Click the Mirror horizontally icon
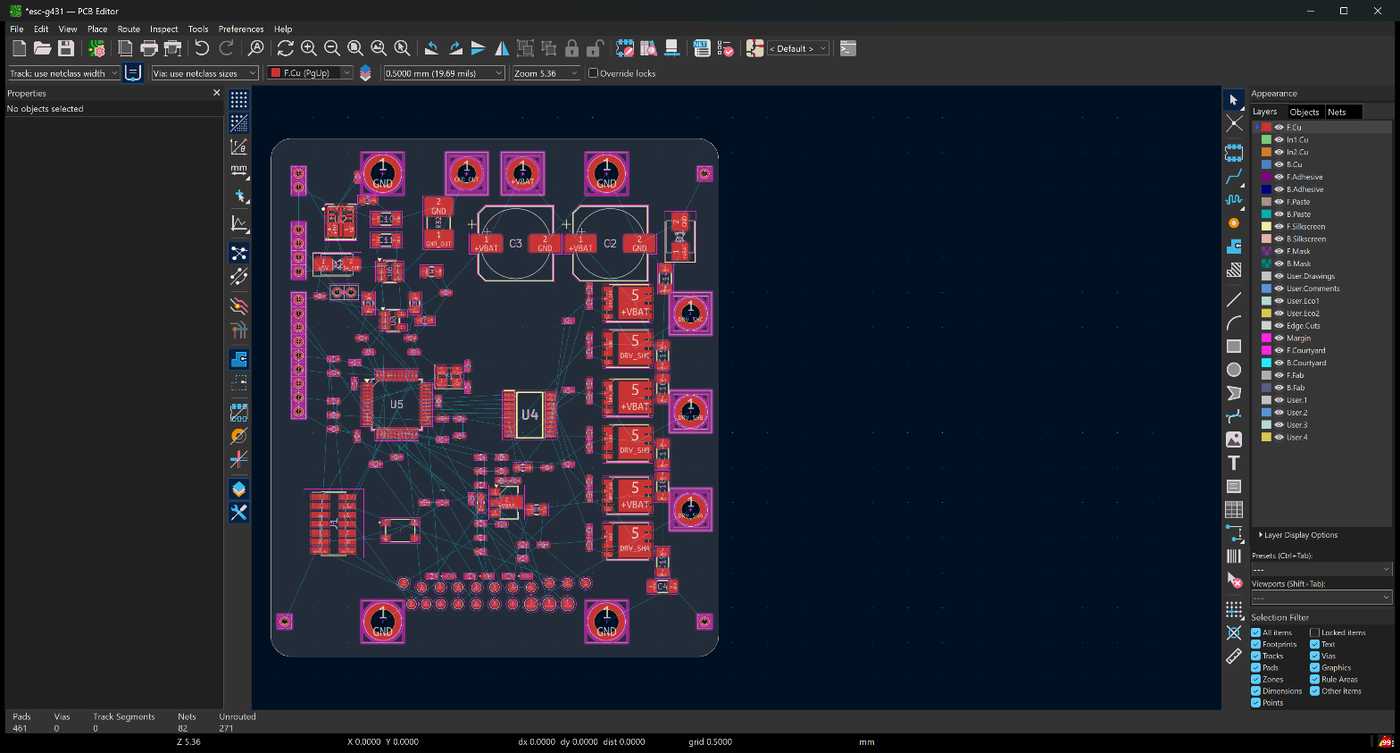 click(x=501, y=48)
